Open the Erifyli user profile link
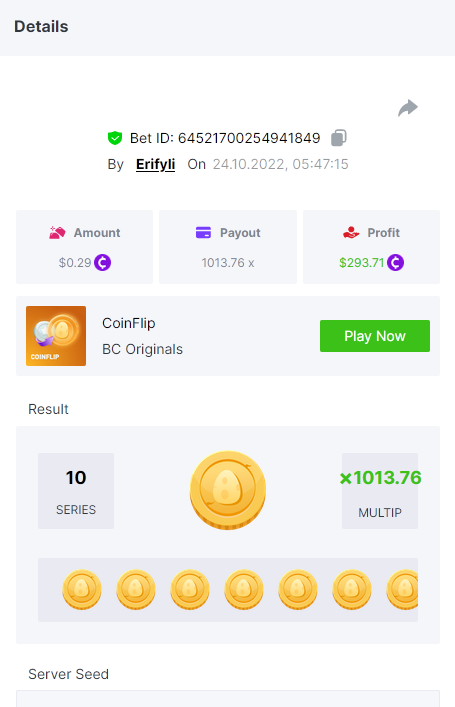 click(x=156, y=164)
